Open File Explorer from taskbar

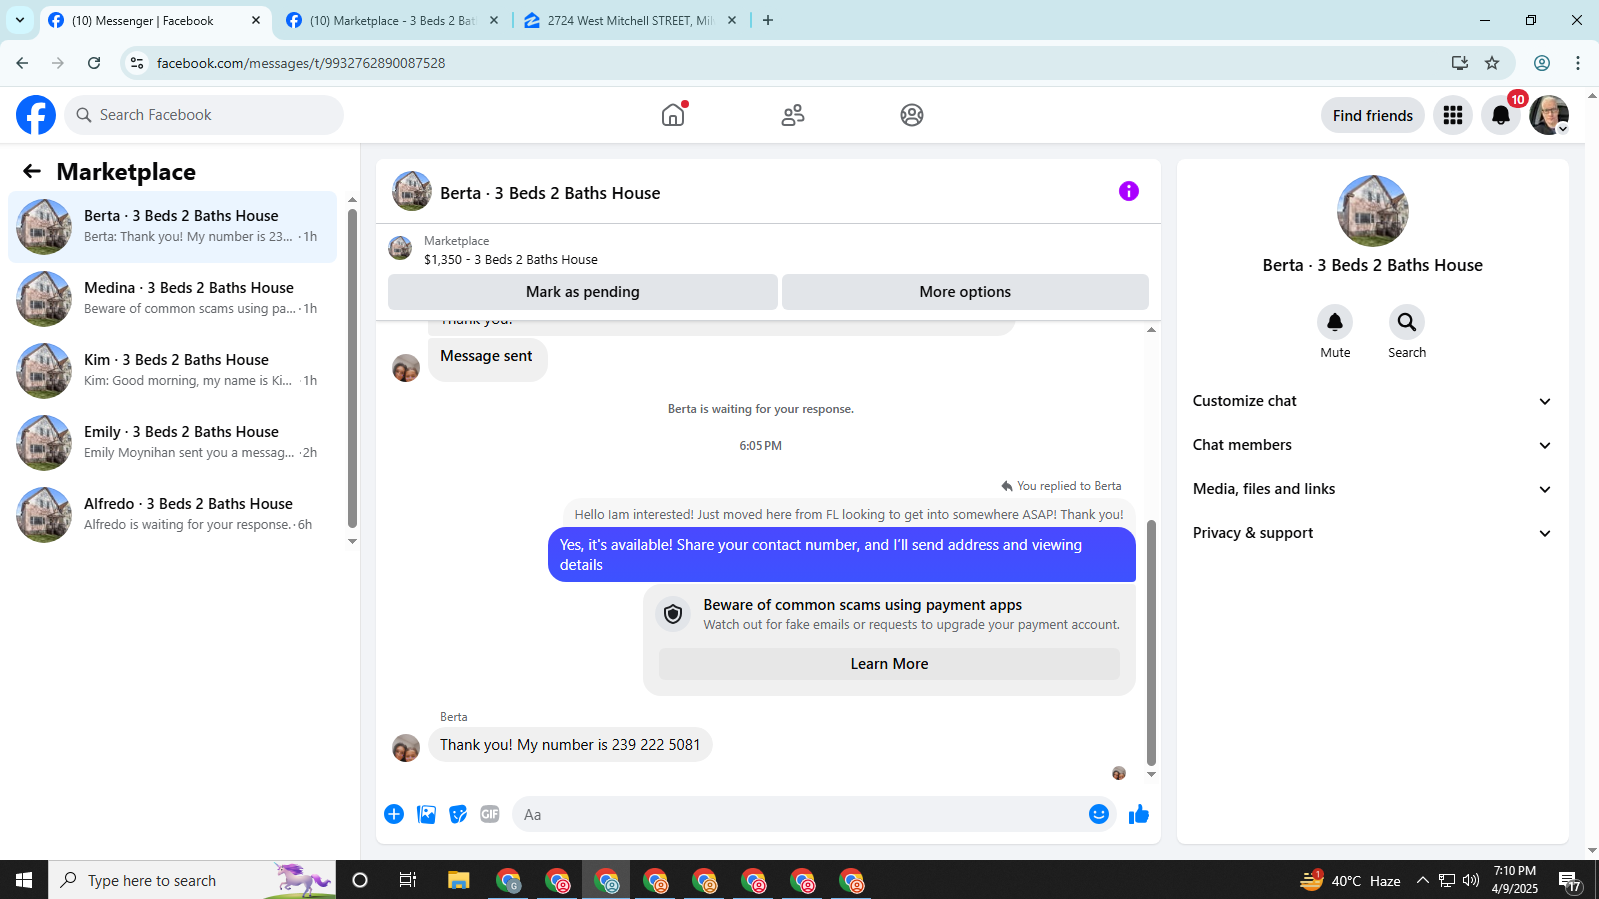click(458, 880)
